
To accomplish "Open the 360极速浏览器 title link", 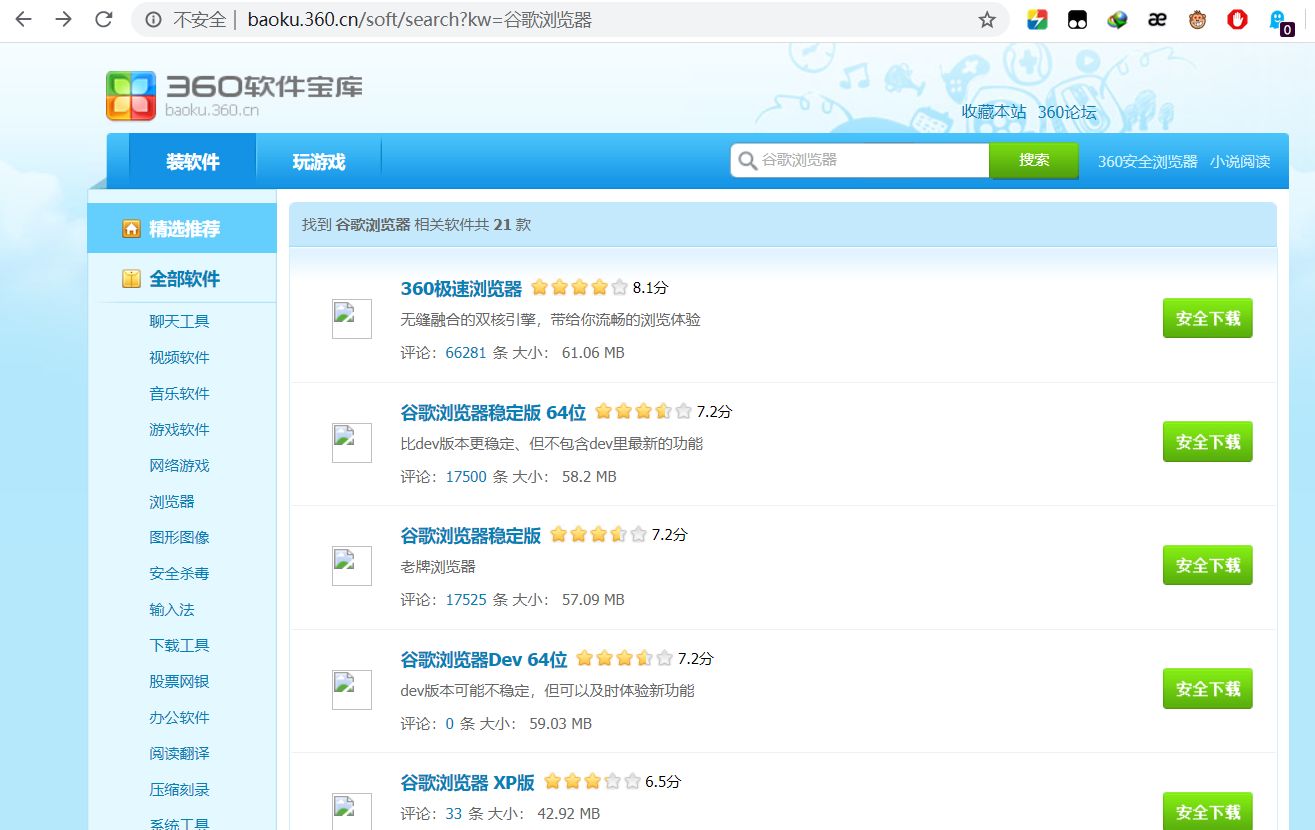I will click(x=461, y=289).
